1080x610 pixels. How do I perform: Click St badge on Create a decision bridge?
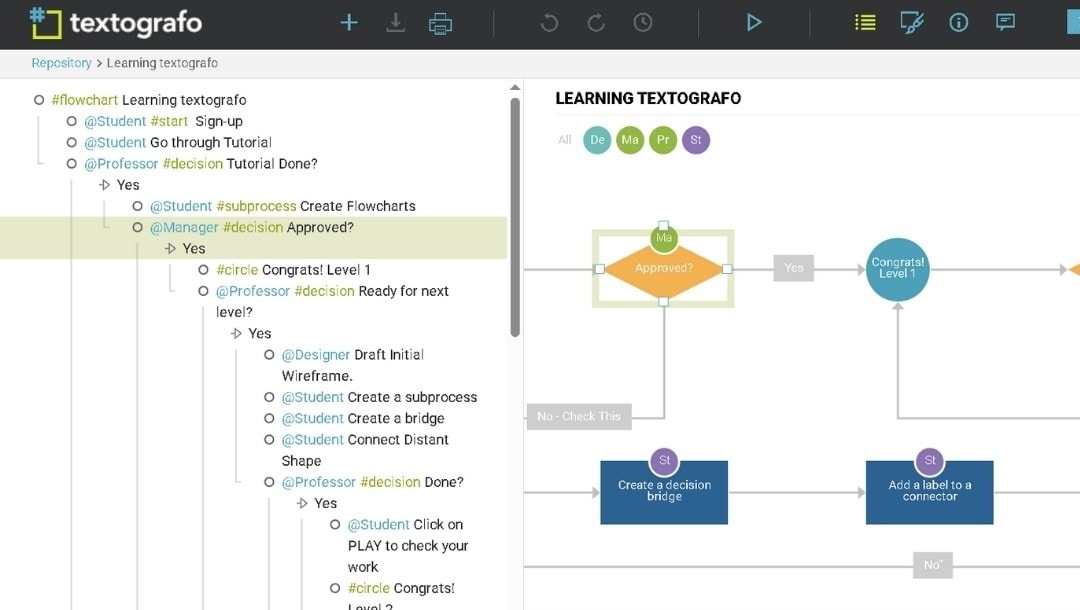(x=665, y=461)
